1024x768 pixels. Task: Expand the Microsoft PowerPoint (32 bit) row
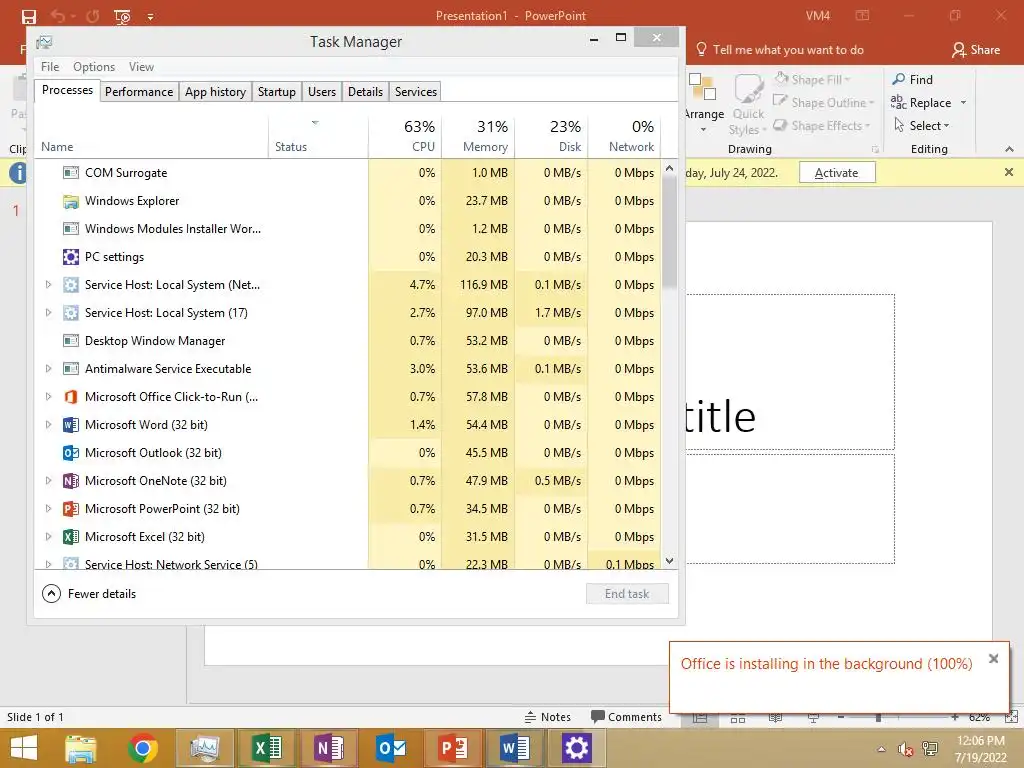pyautogui.click(x=48, y=509)
